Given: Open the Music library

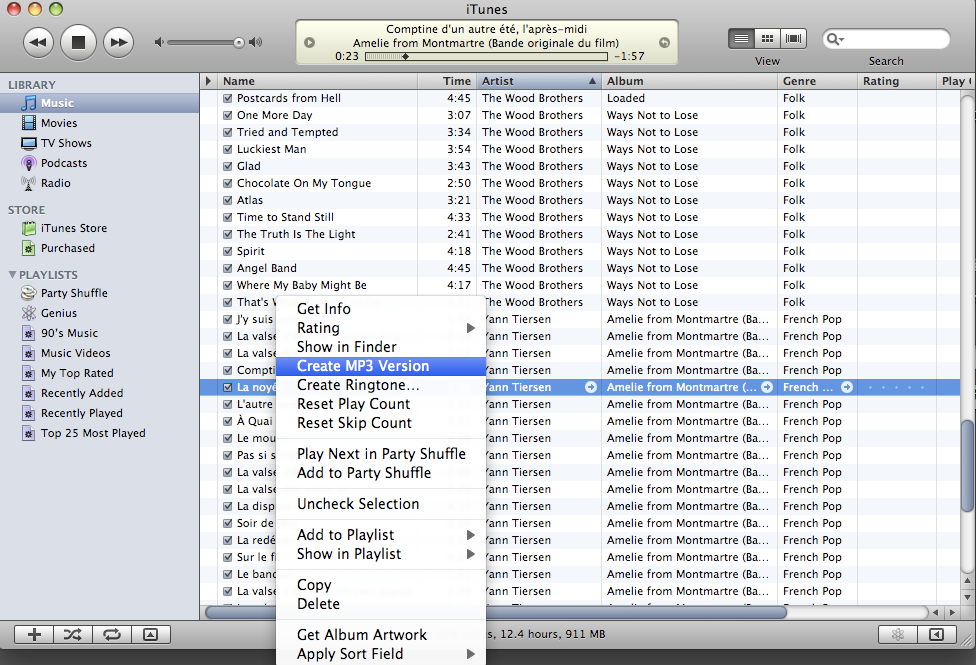Looking at the screenshot, I should tap(100, 103).
